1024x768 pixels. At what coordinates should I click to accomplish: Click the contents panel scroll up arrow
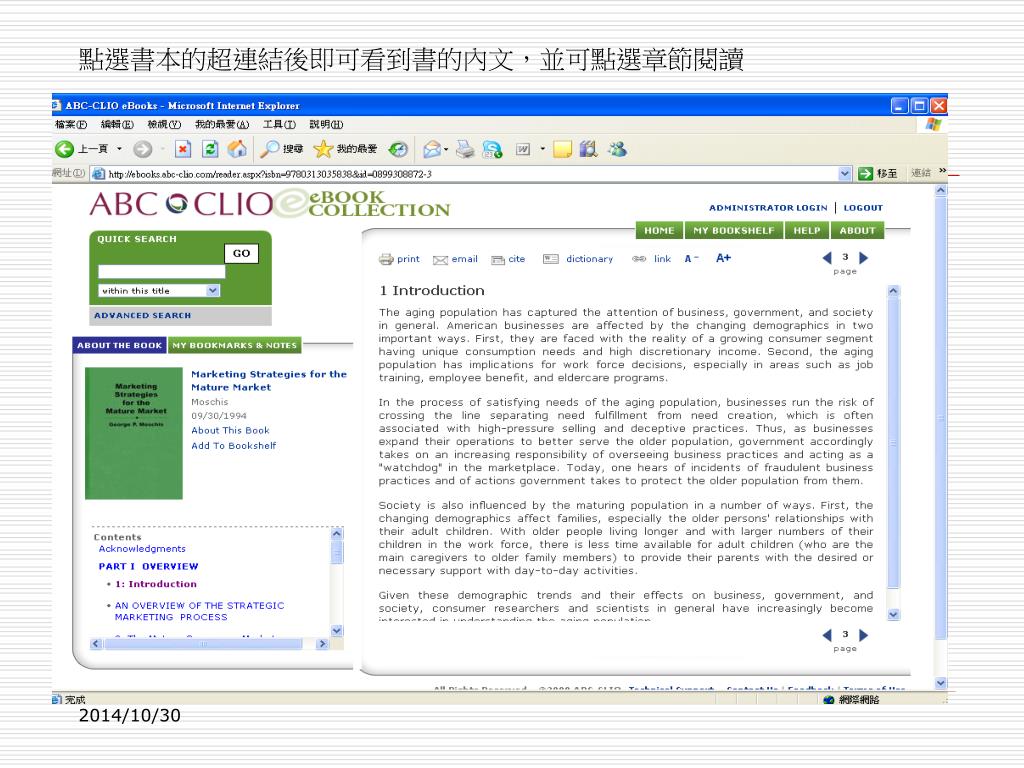pos(337,533)
